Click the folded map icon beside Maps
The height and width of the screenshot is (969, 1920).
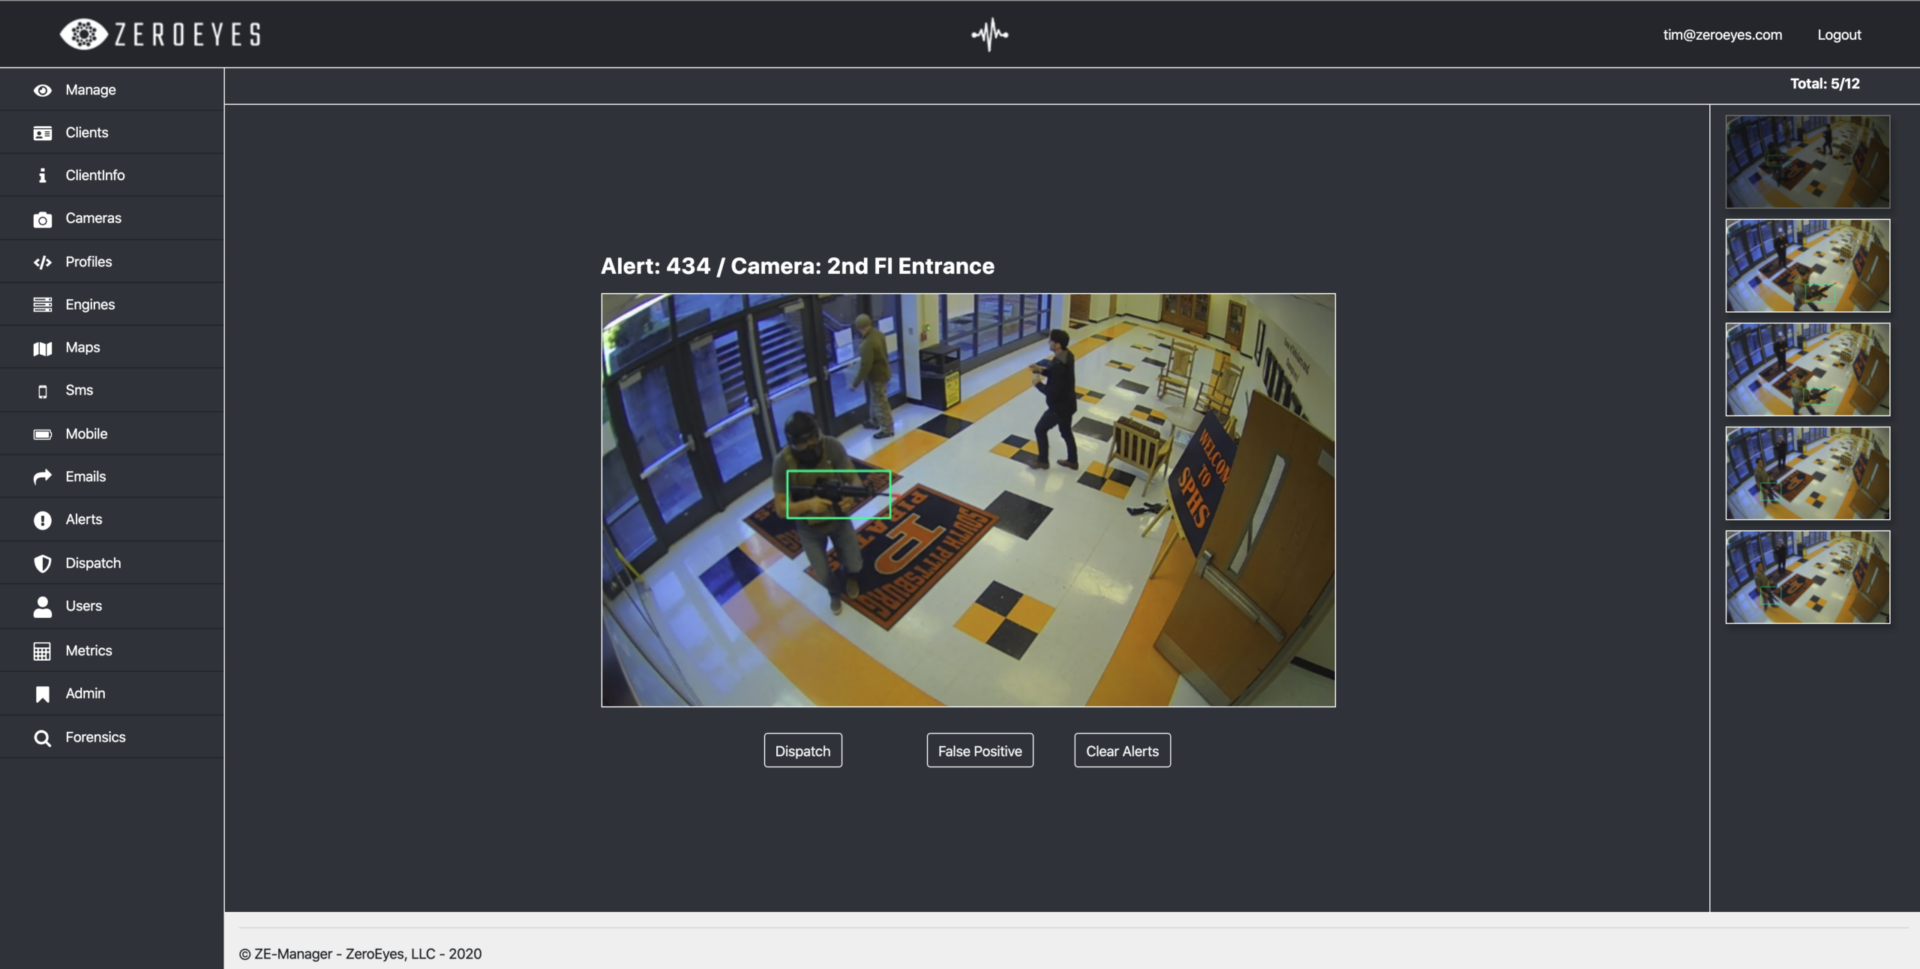pyautogui.click(x=42, y=348)
